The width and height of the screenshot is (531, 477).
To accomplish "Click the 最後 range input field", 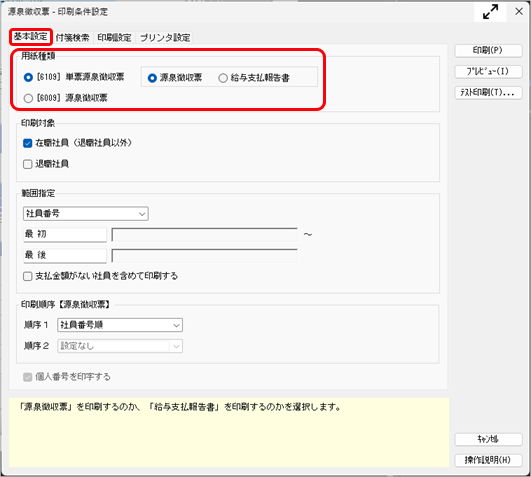I will [x=205, y=256].
